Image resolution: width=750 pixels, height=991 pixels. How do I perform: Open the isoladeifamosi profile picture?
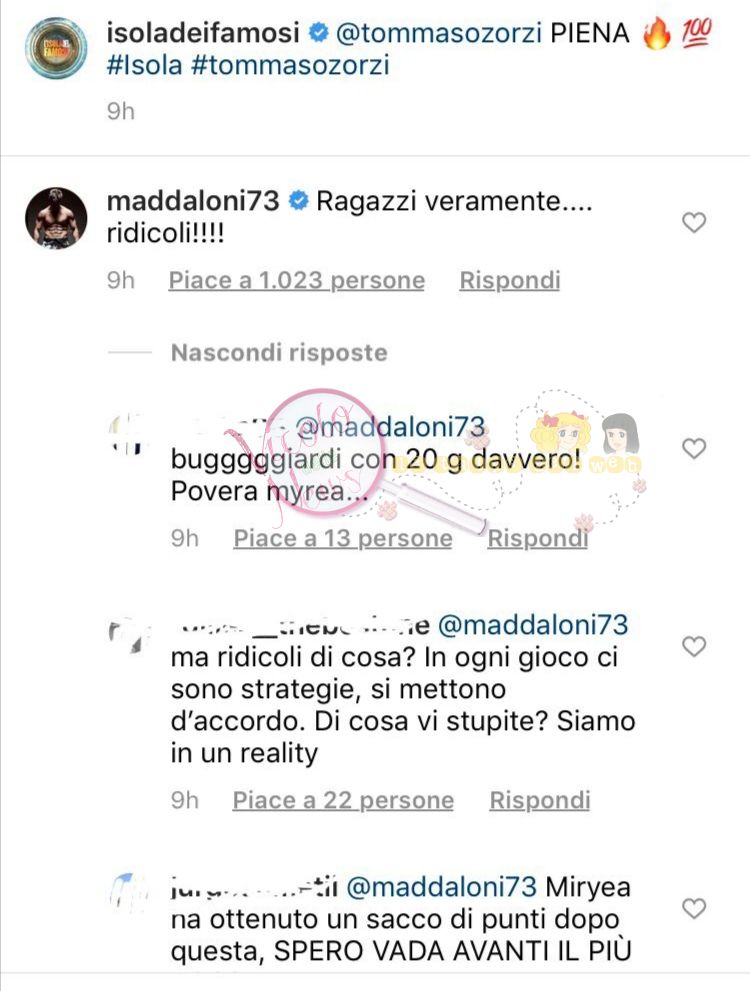pos(56,48)
